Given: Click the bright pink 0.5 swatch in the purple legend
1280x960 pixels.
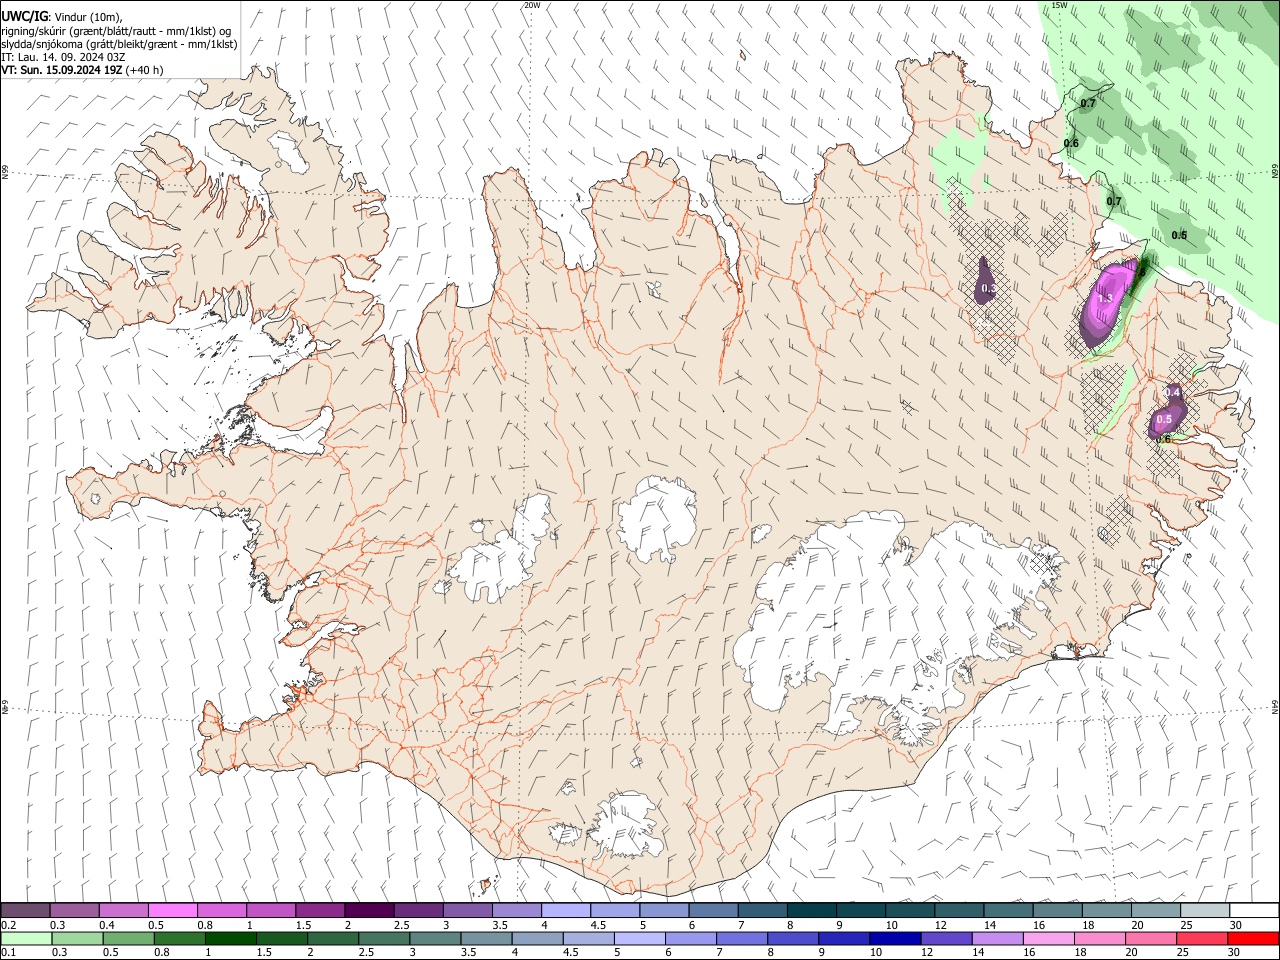Looking at the screenshot, I should [172, 910].
